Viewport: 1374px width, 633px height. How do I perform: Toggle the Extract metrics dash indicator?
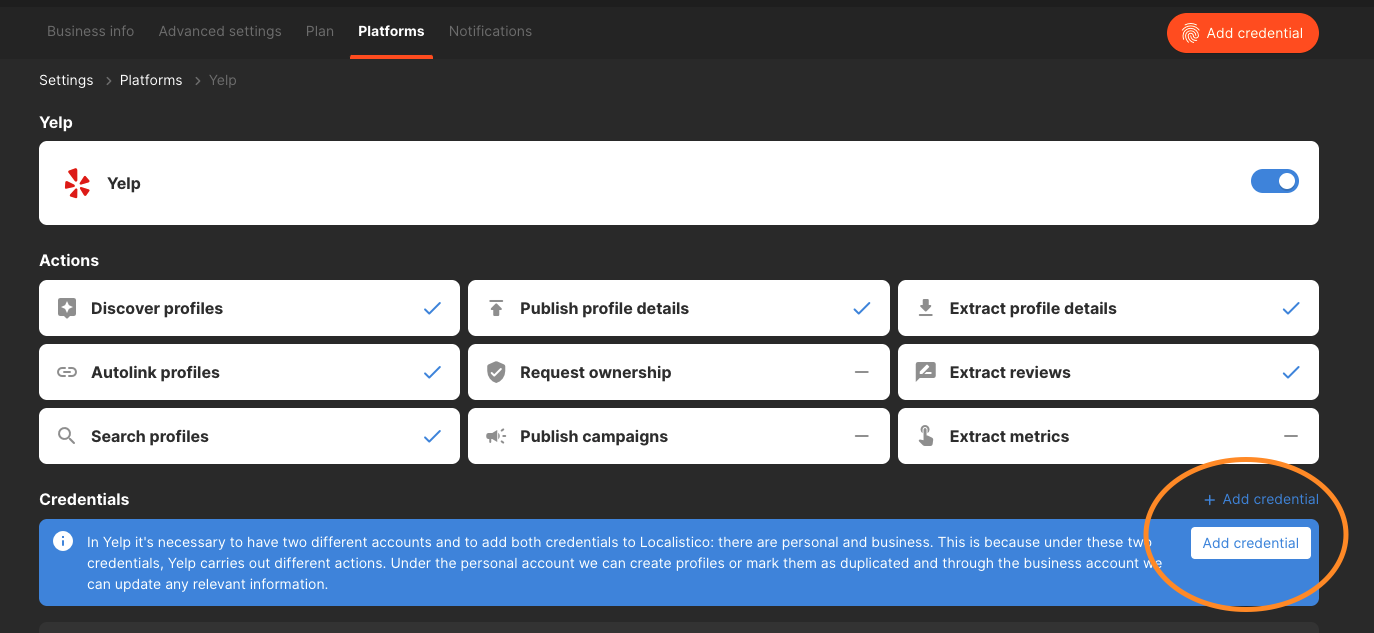[x=1291, y=436]
